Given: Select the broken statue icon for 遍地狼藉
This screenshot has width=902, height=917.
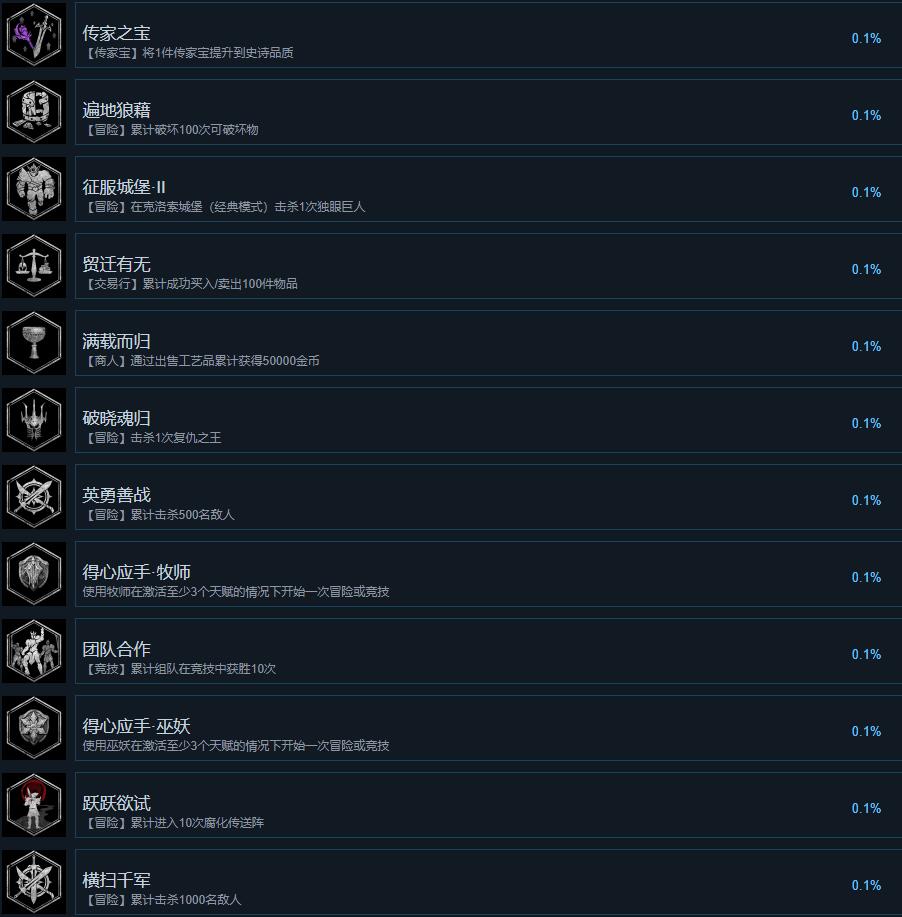Looking at the screenshot, I should [x=34, y=112].
